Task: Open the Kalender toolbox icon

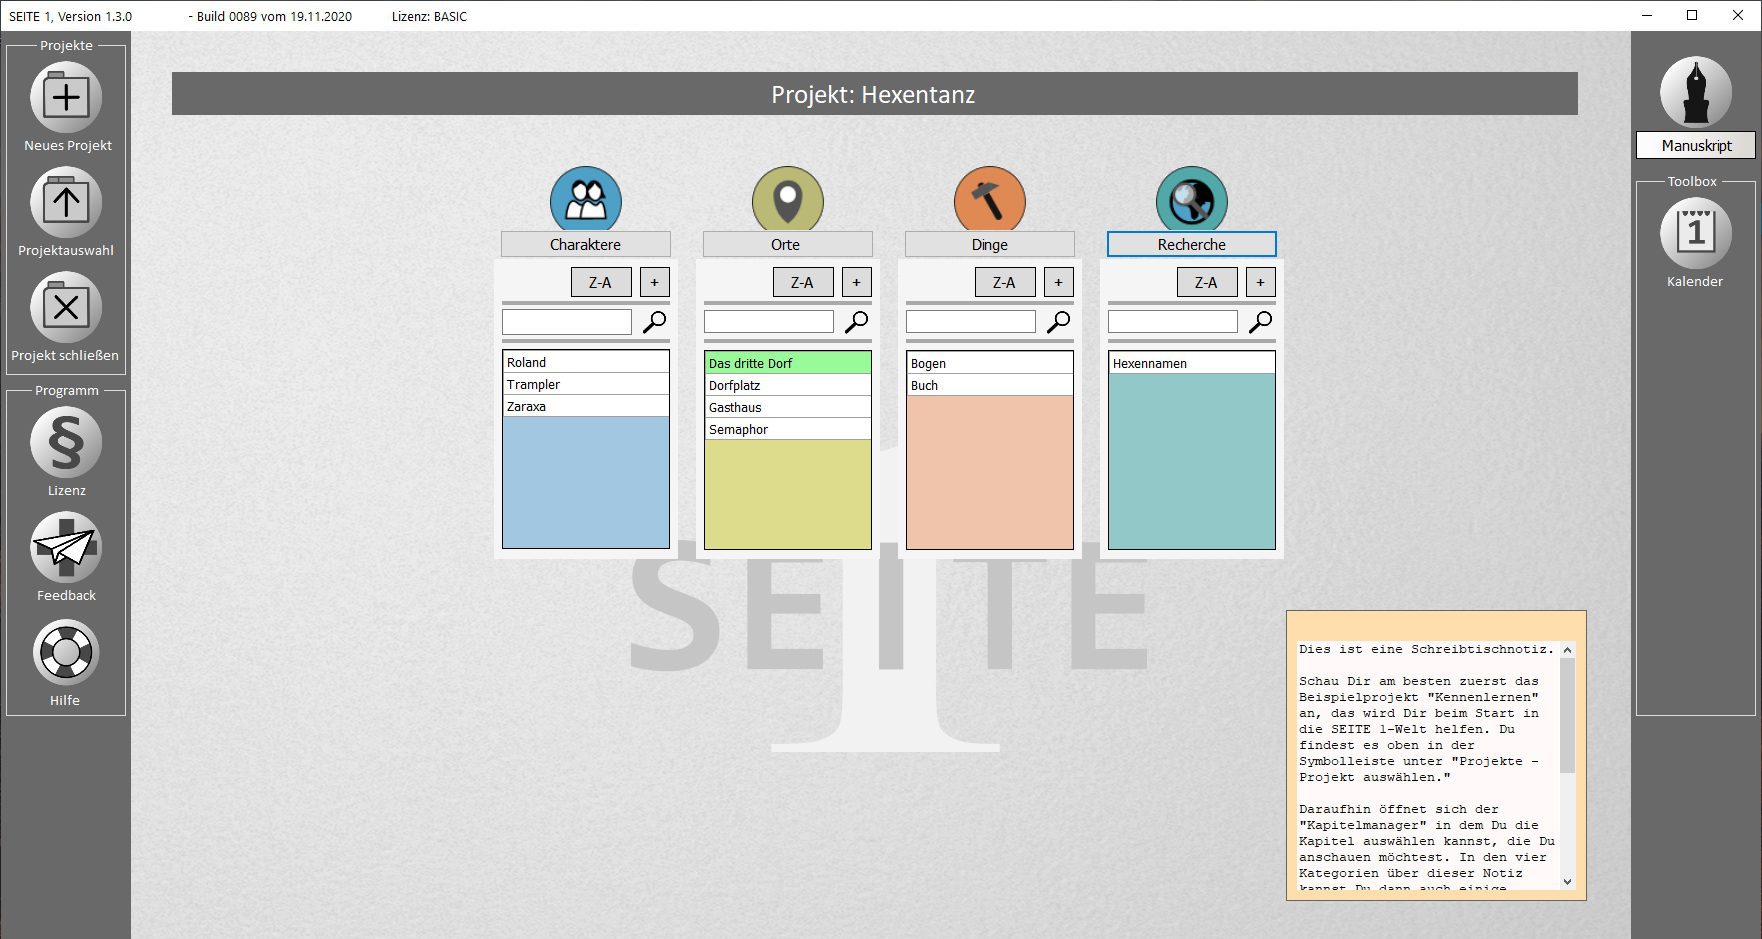Action: (x=1695, y=233)
